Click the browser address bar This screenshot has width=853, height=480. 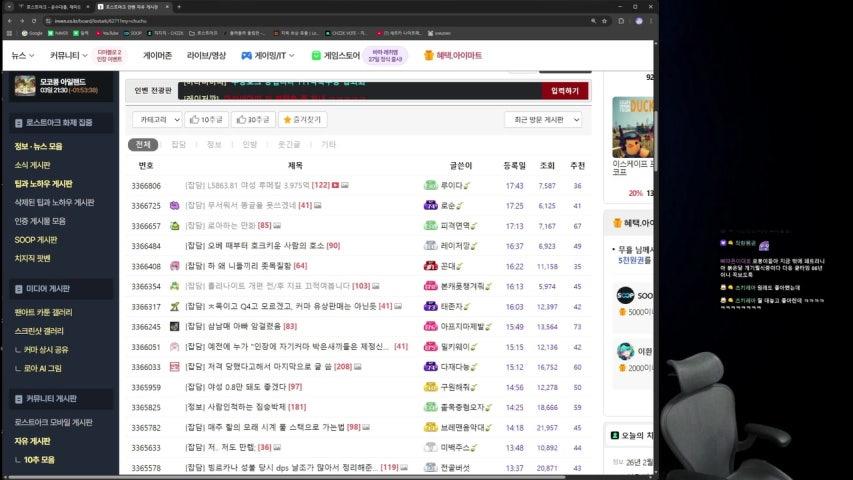click(x=316, y=21)
